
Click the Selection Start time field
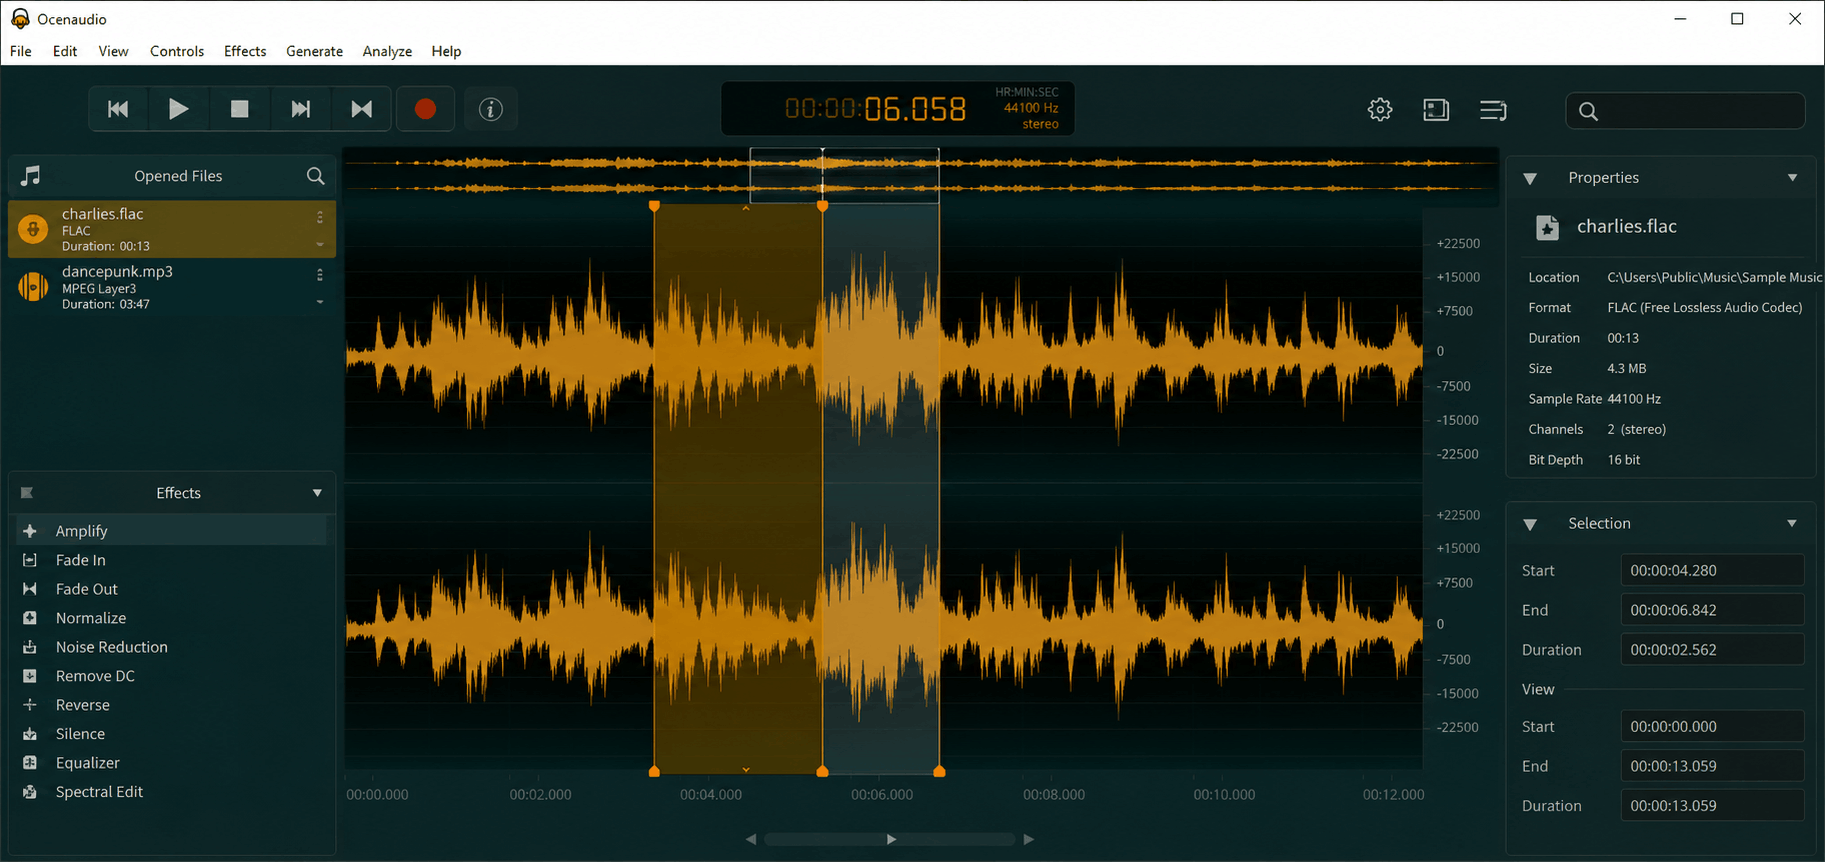[1712, 570]
